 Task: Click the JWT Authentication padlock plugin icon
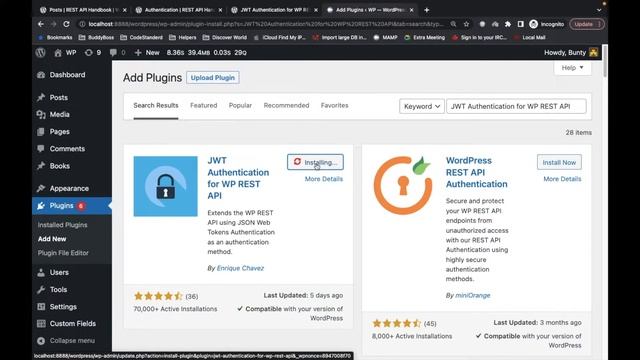[165, 186]
